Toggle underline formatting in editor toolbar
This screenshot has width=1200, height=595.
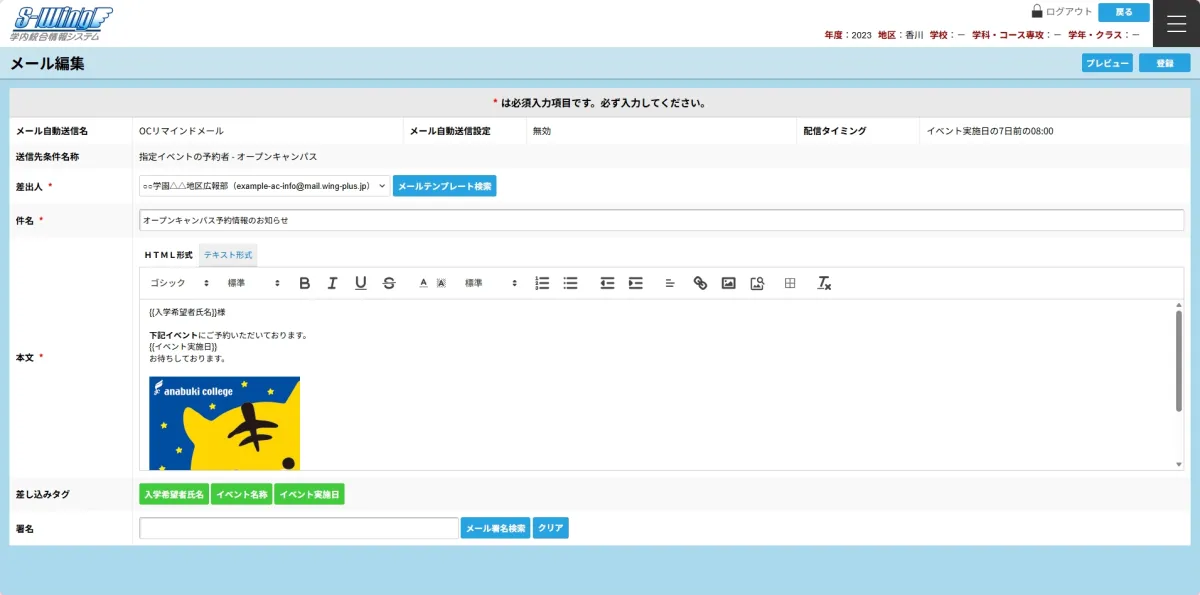(361, 283)
